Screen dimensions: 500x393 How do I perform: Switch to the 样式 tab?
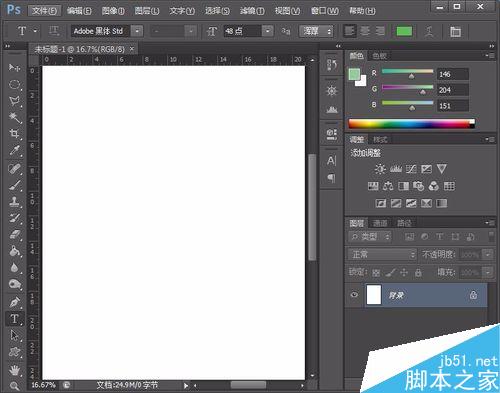coord(380,139)
